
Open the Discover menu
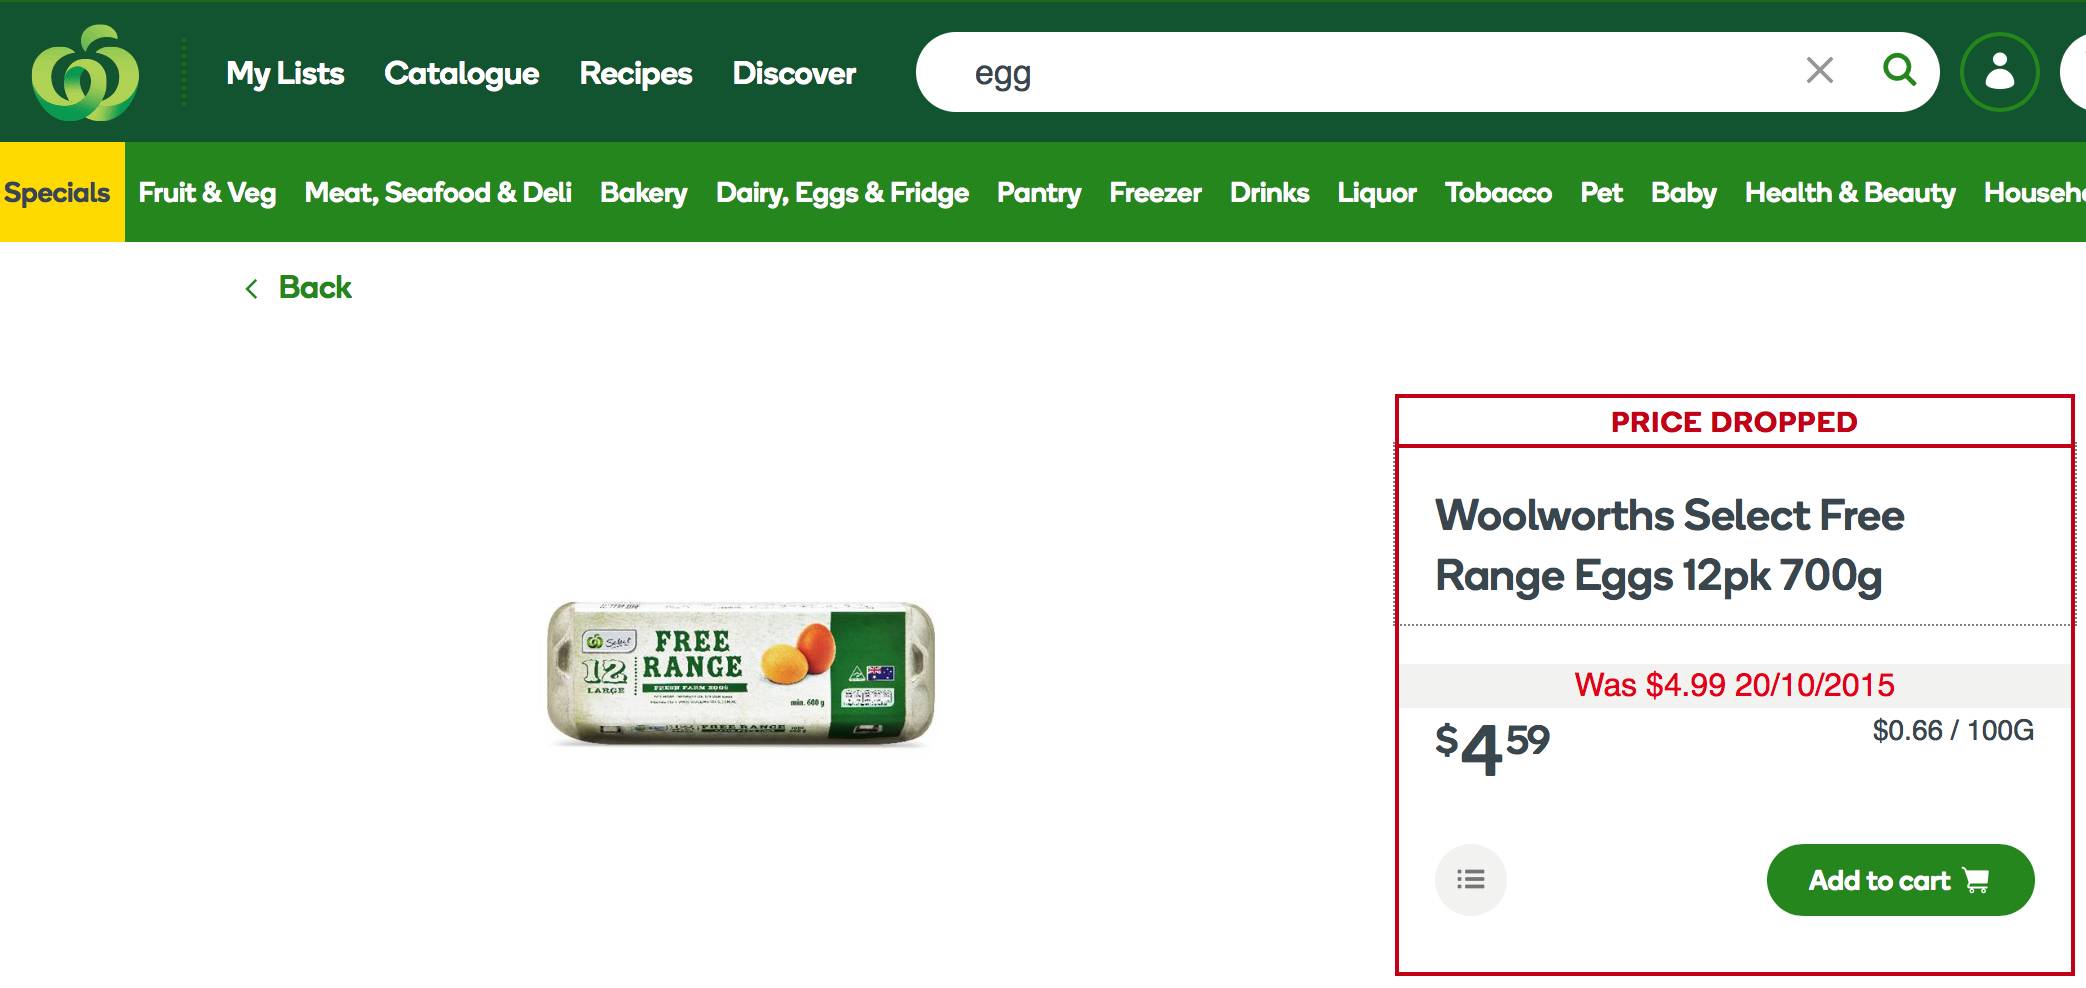[x=794, y=73]
